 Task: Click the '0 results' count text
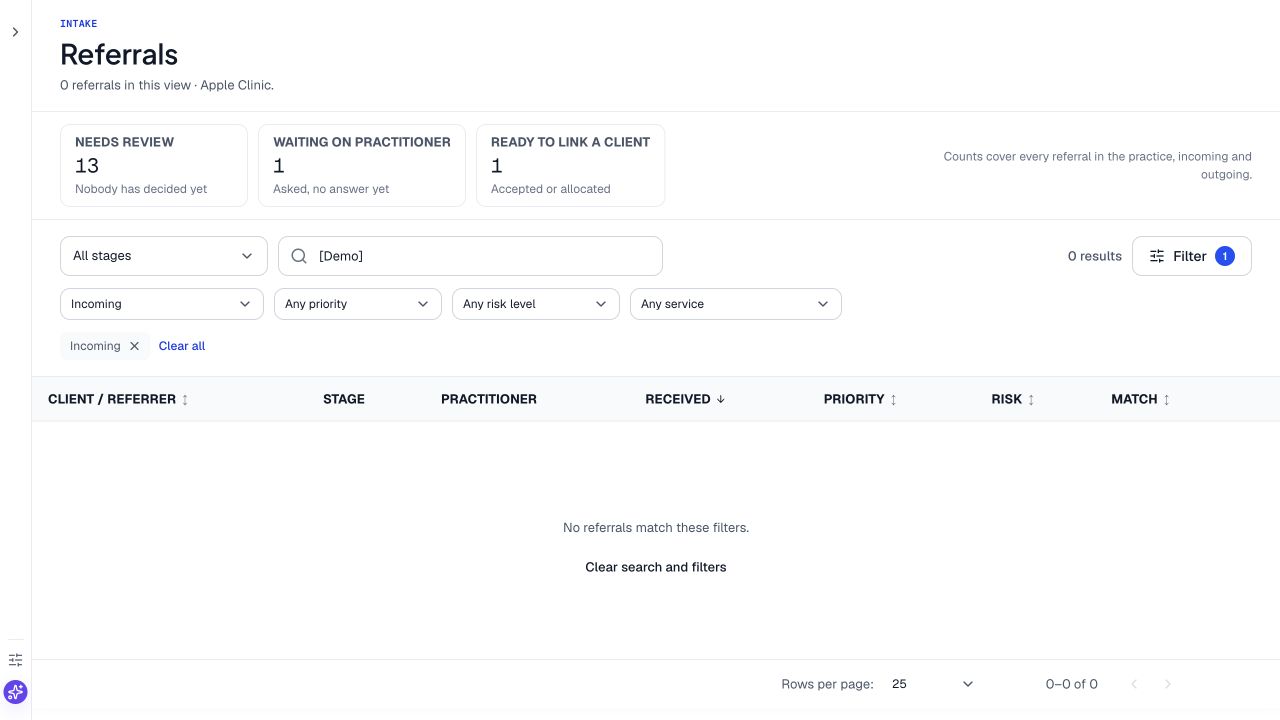pos(1095,256)
